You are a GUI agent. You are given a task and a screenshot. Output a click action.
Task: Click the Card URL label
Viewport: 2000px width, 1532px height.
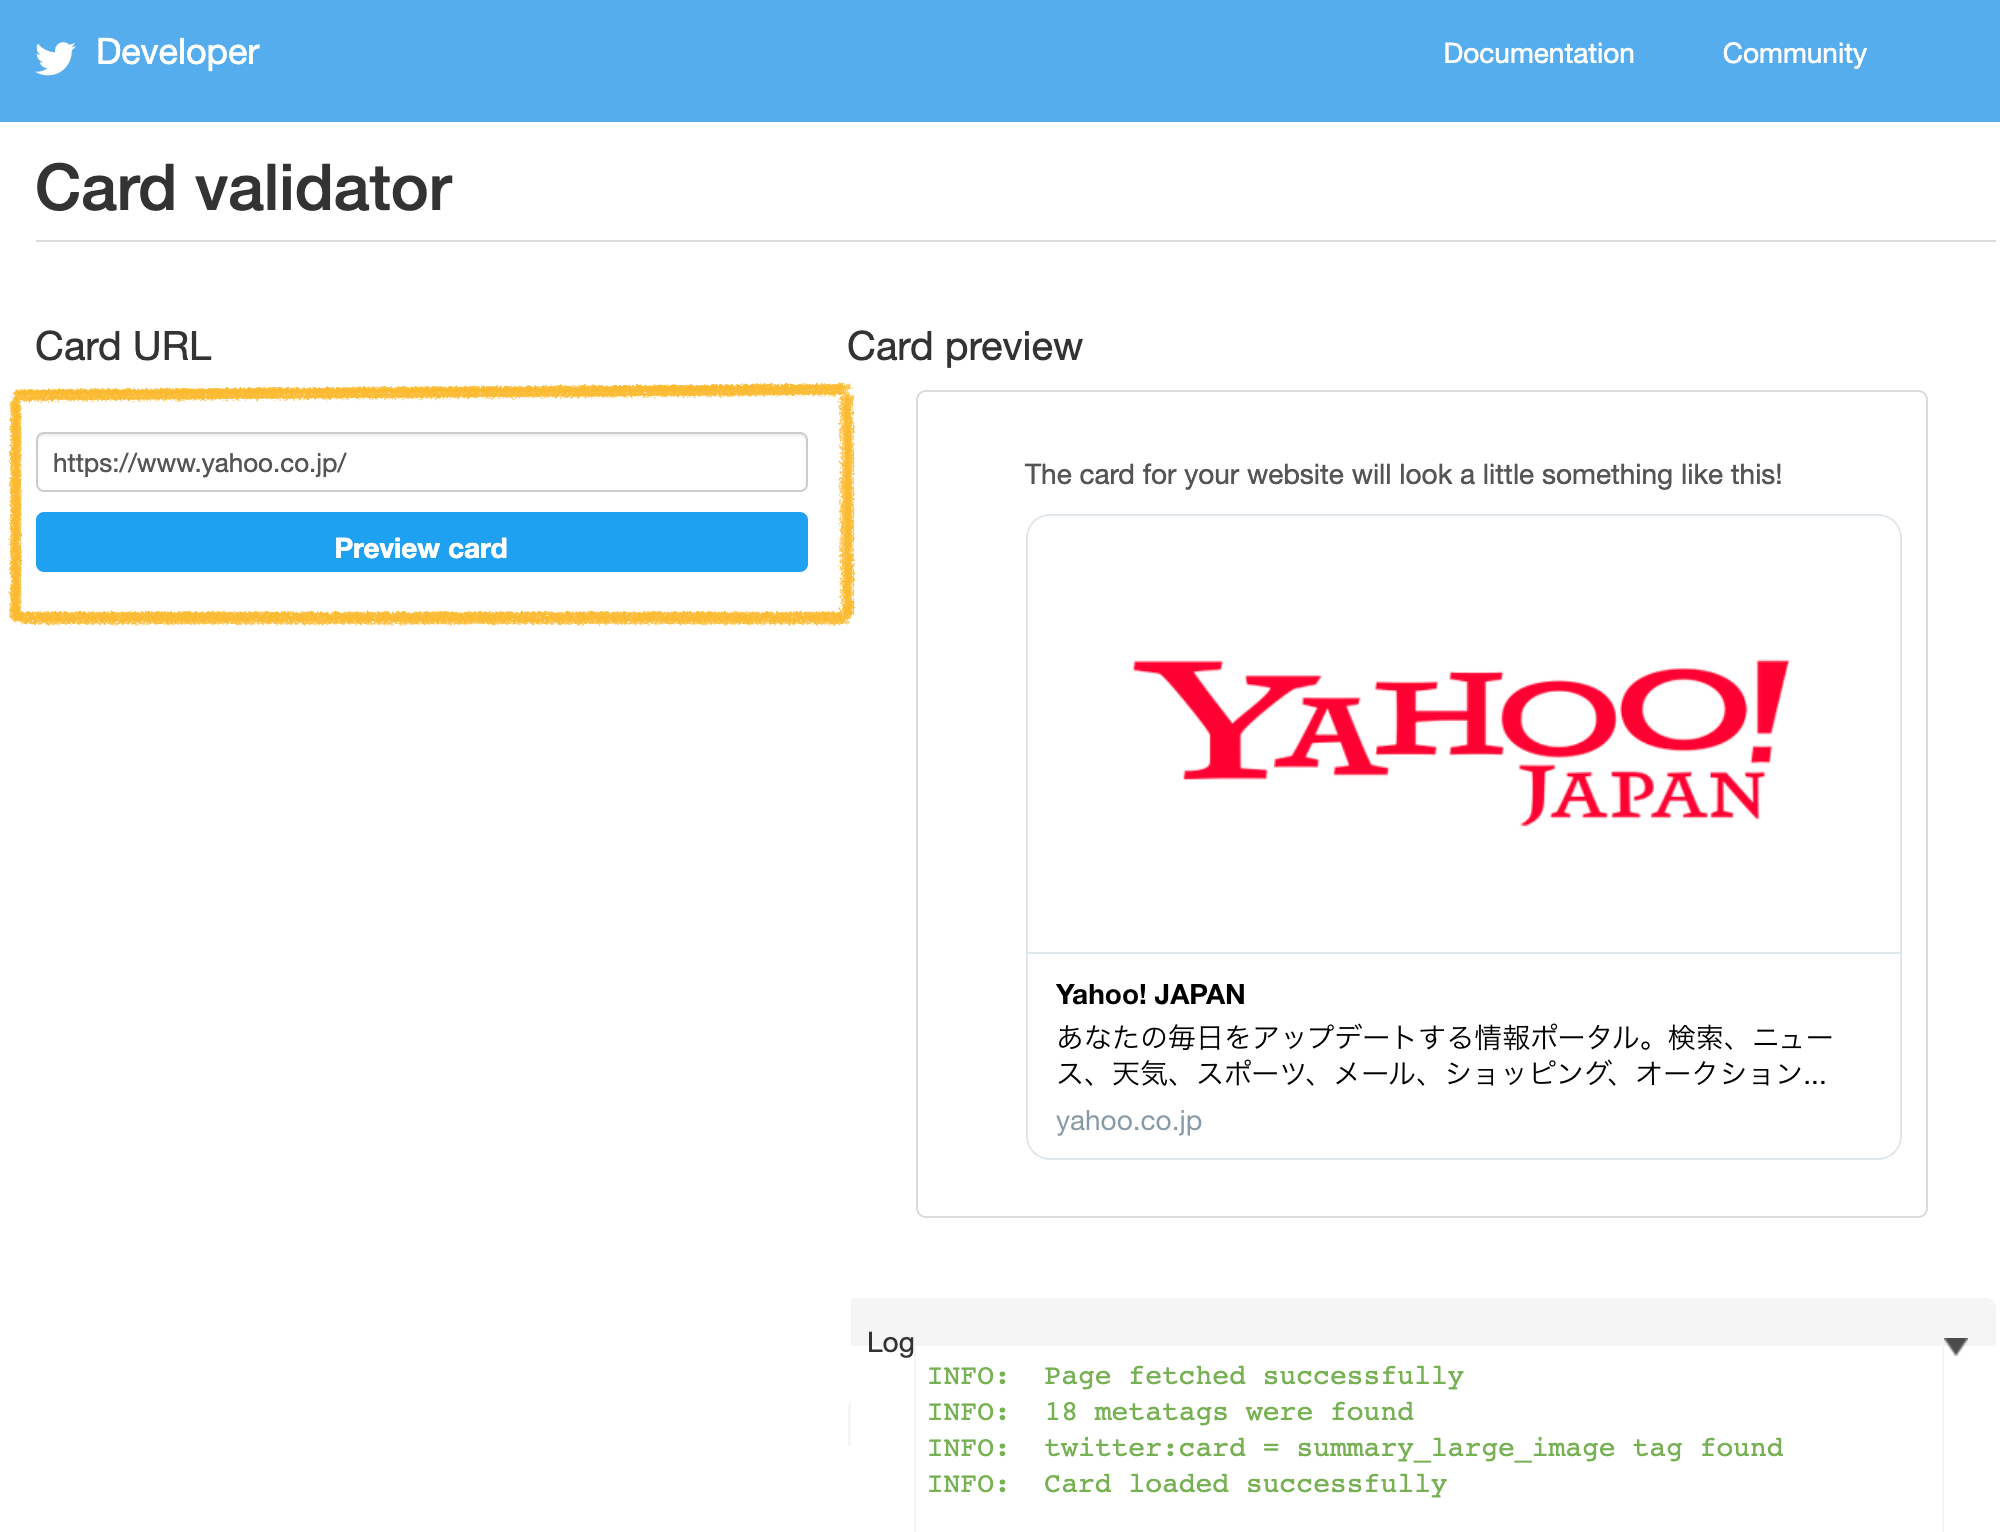click(x=123, y=347)
